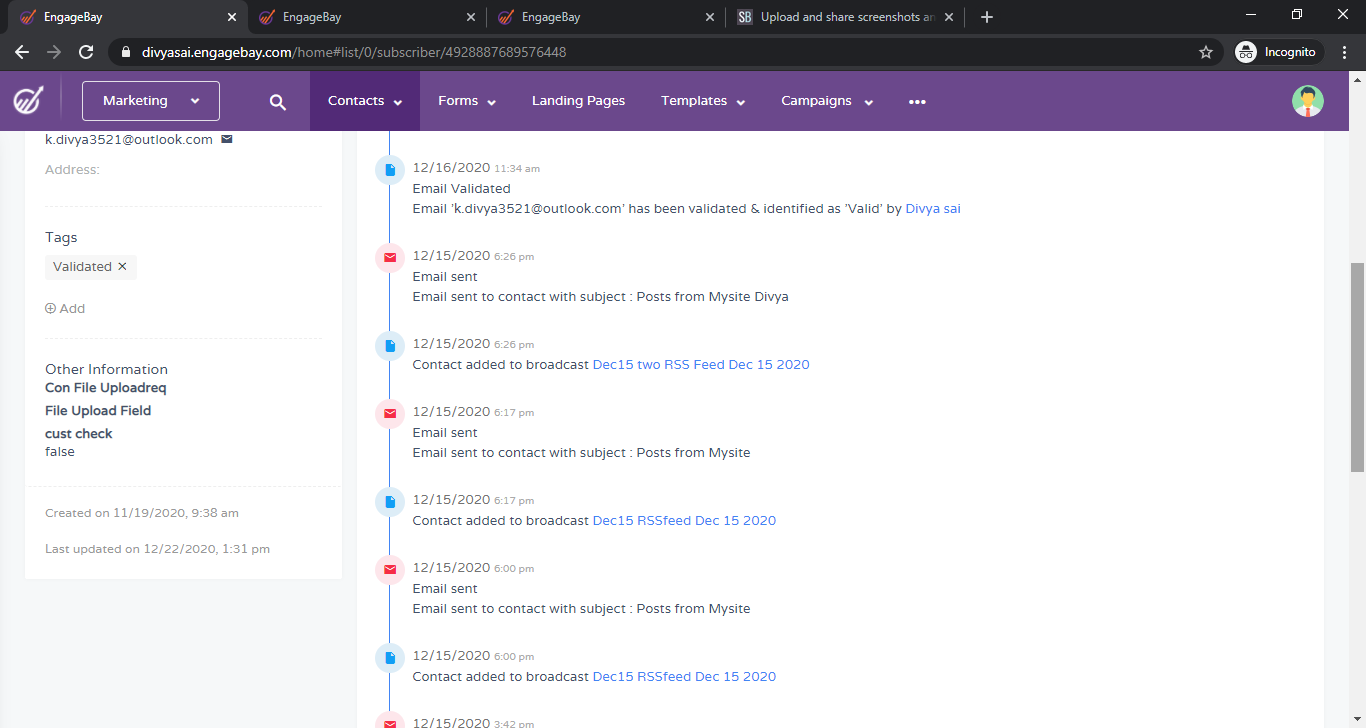This screenshot has height=728, width=1366.
Task: Click the site lock icon in address bar
Action: tap(125, 52)
